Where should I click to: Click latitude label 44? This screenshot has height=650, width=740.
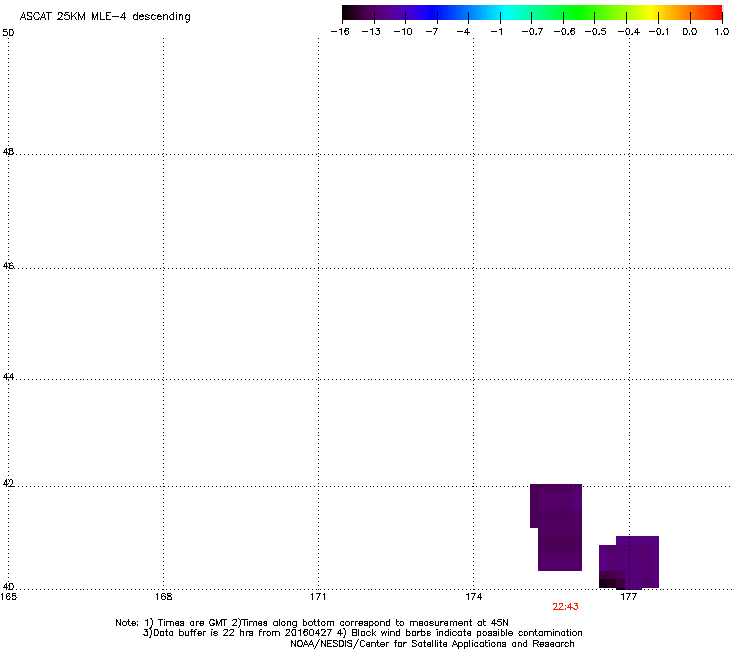(x=8, y=377)
